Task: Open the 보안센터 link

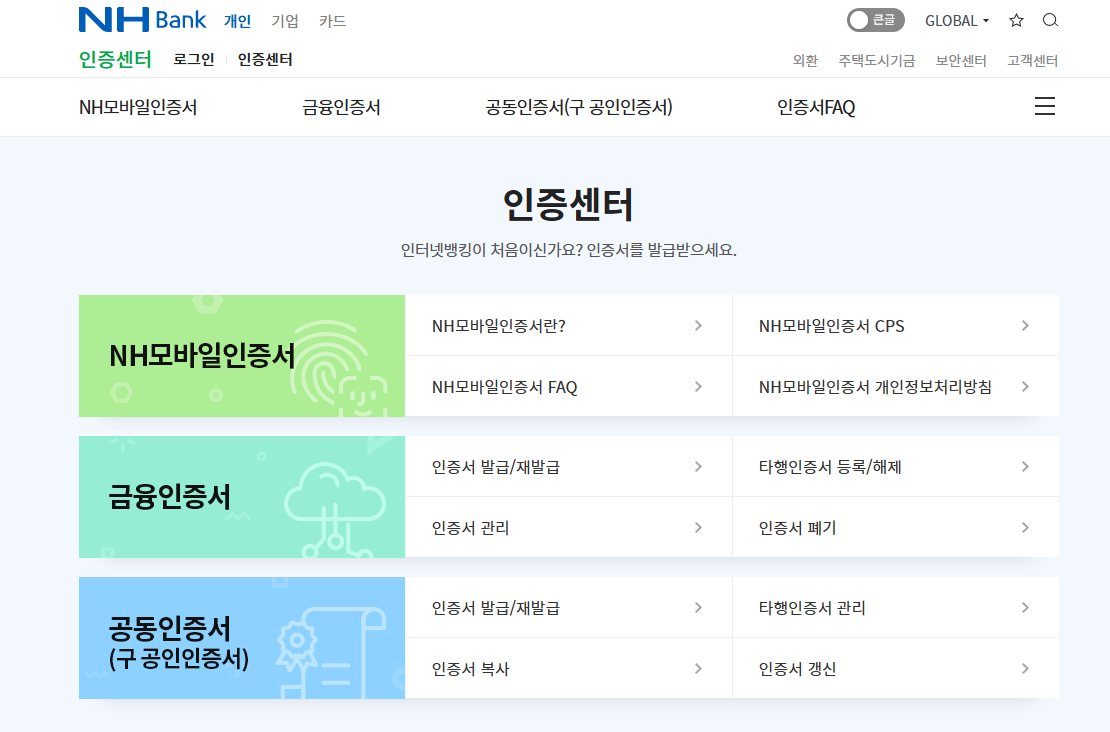Action: (x=961, y=61)
